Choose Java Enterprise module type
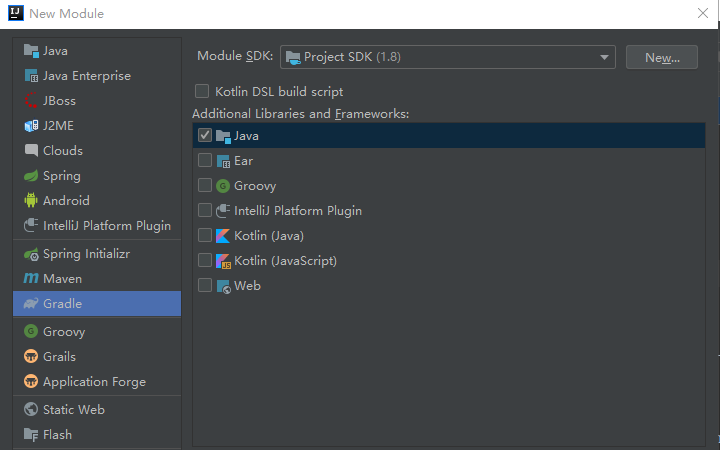 [86, 75]
